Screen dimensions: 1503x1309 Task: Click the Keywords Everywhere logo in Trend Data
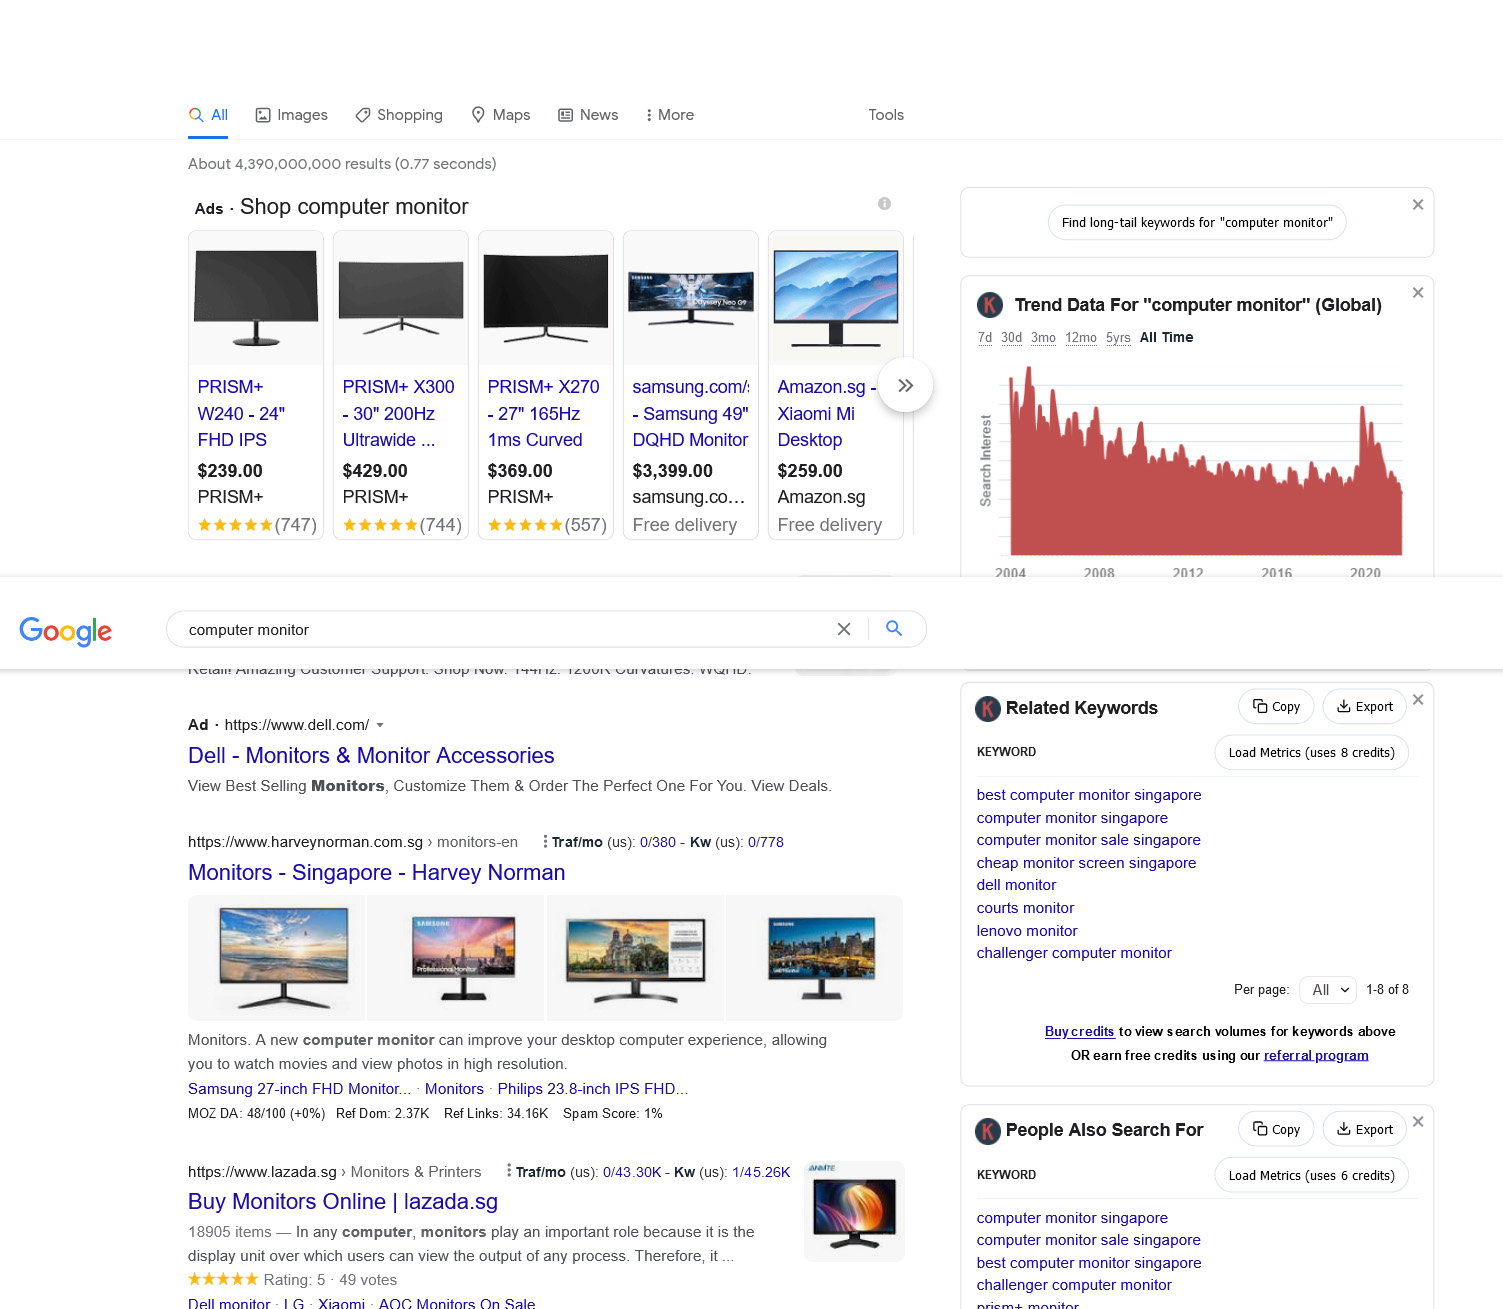(989, 305)
